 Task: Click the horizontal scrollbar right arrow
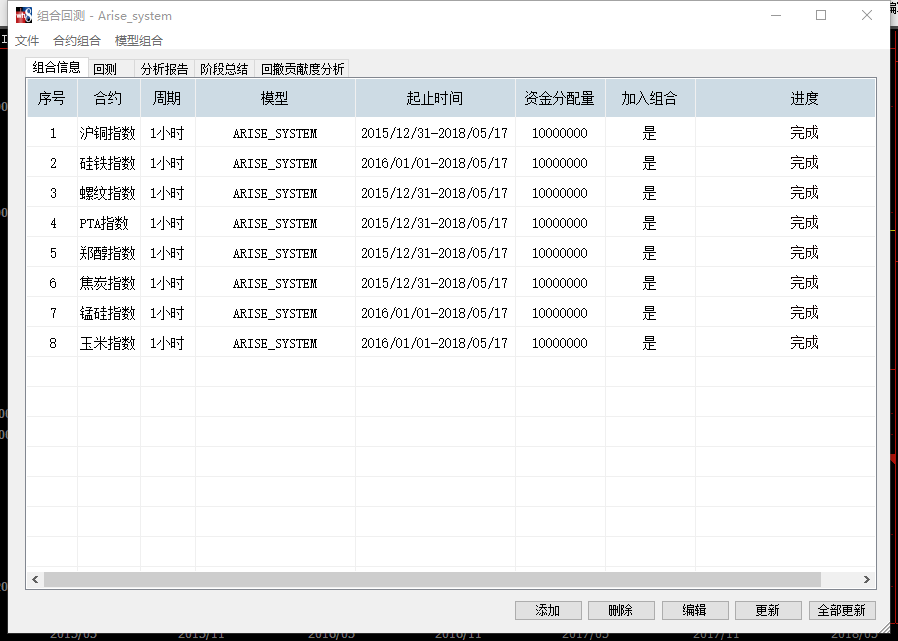click(866, 580)
